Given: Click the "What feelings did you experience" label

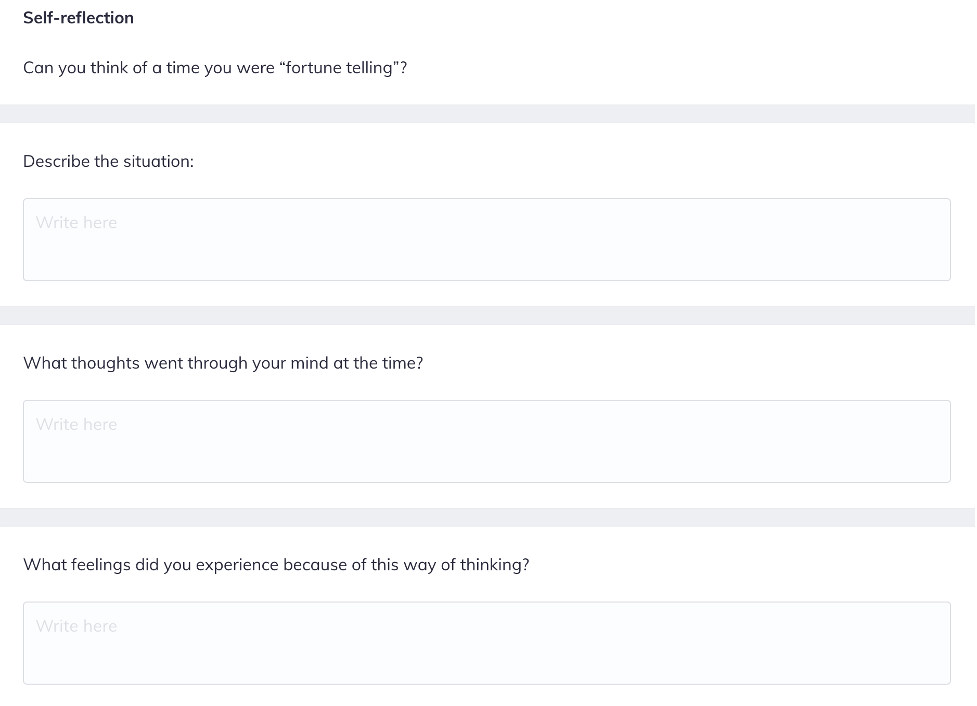Looking at the screenshot, I should 276,565.
